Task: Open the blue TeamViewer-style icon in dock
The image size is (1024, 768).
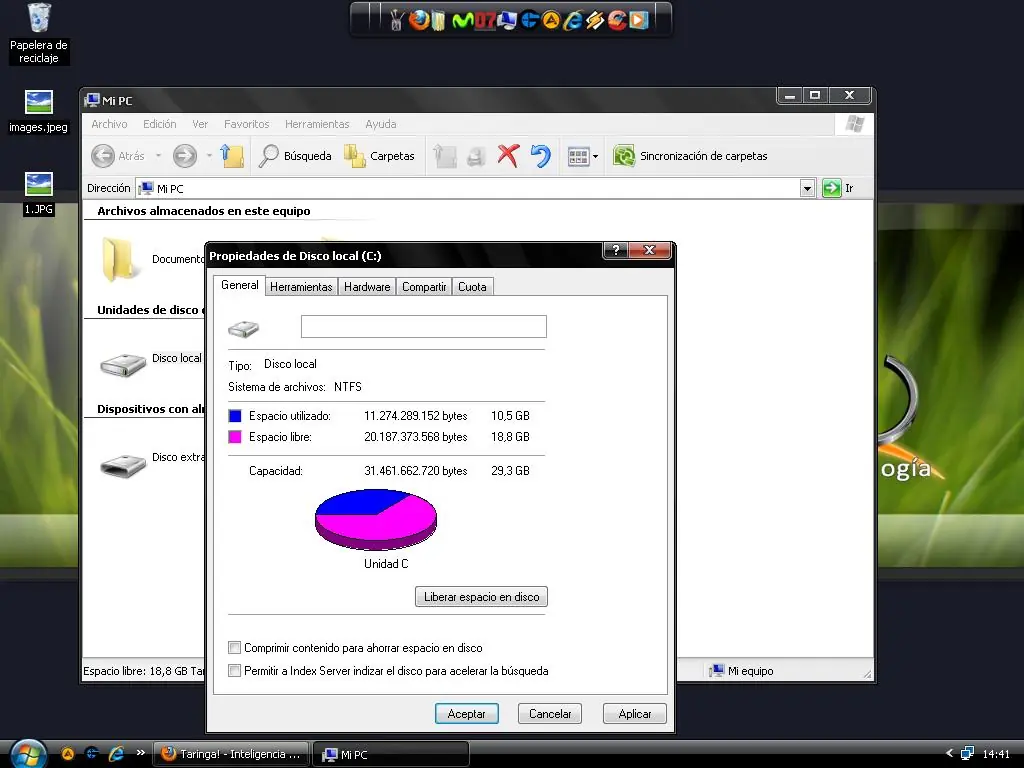Action: point(530,20)
